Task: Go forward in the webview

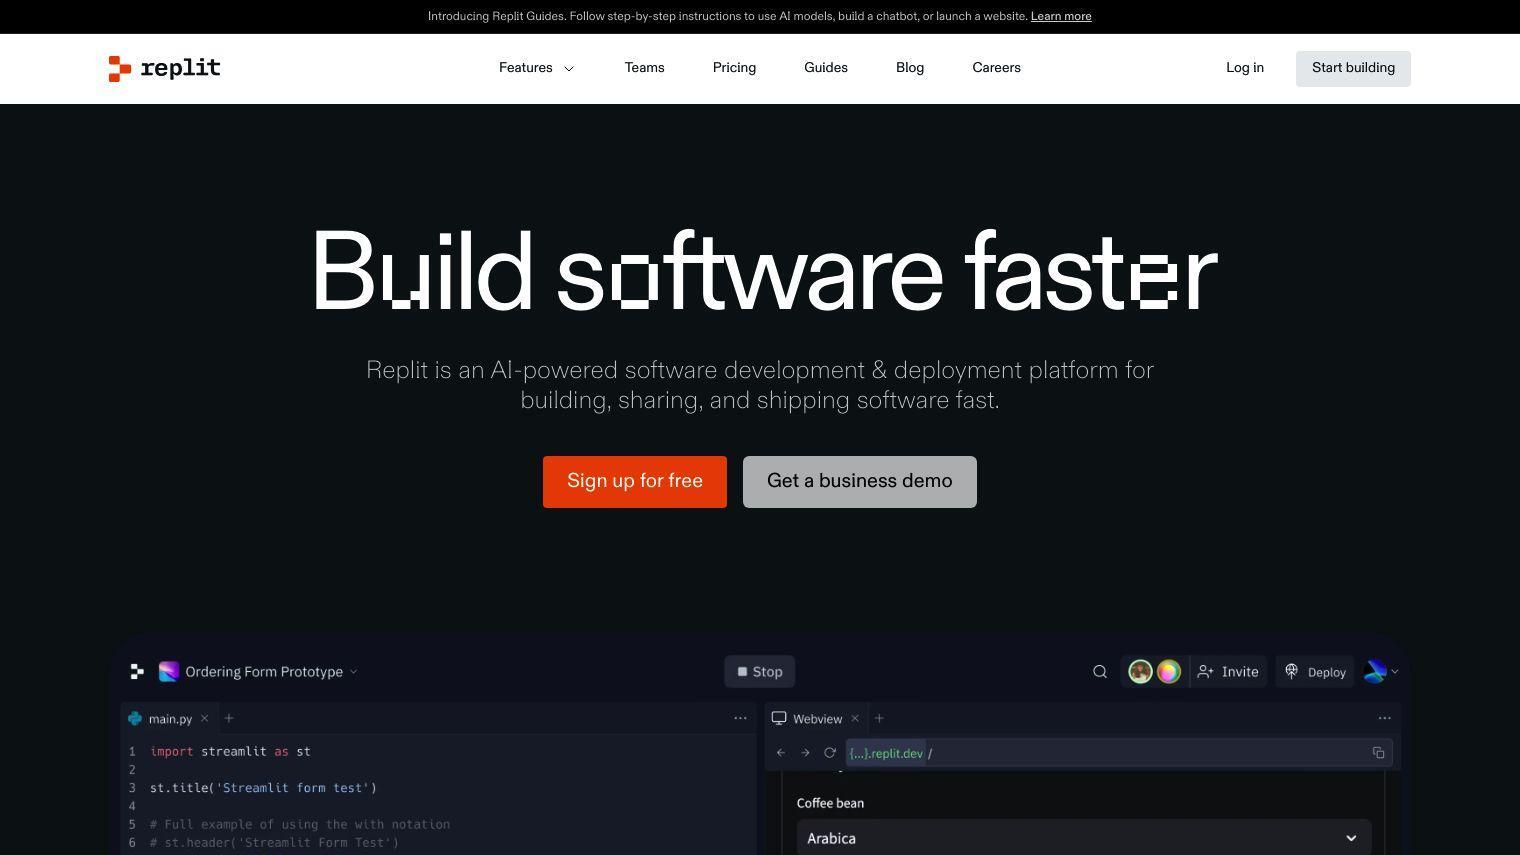Action: point(805,753)
